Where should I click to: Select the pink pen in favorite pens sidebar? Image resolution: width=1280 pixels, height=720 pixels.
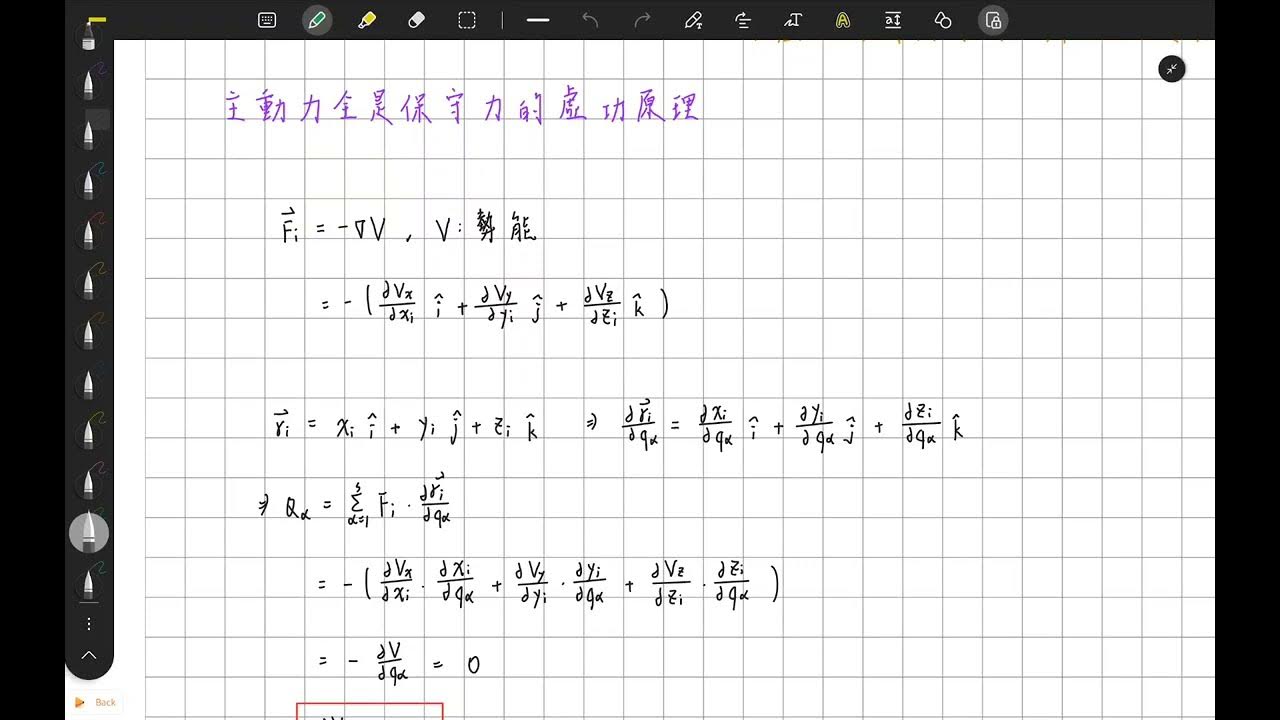pos(88,482)
